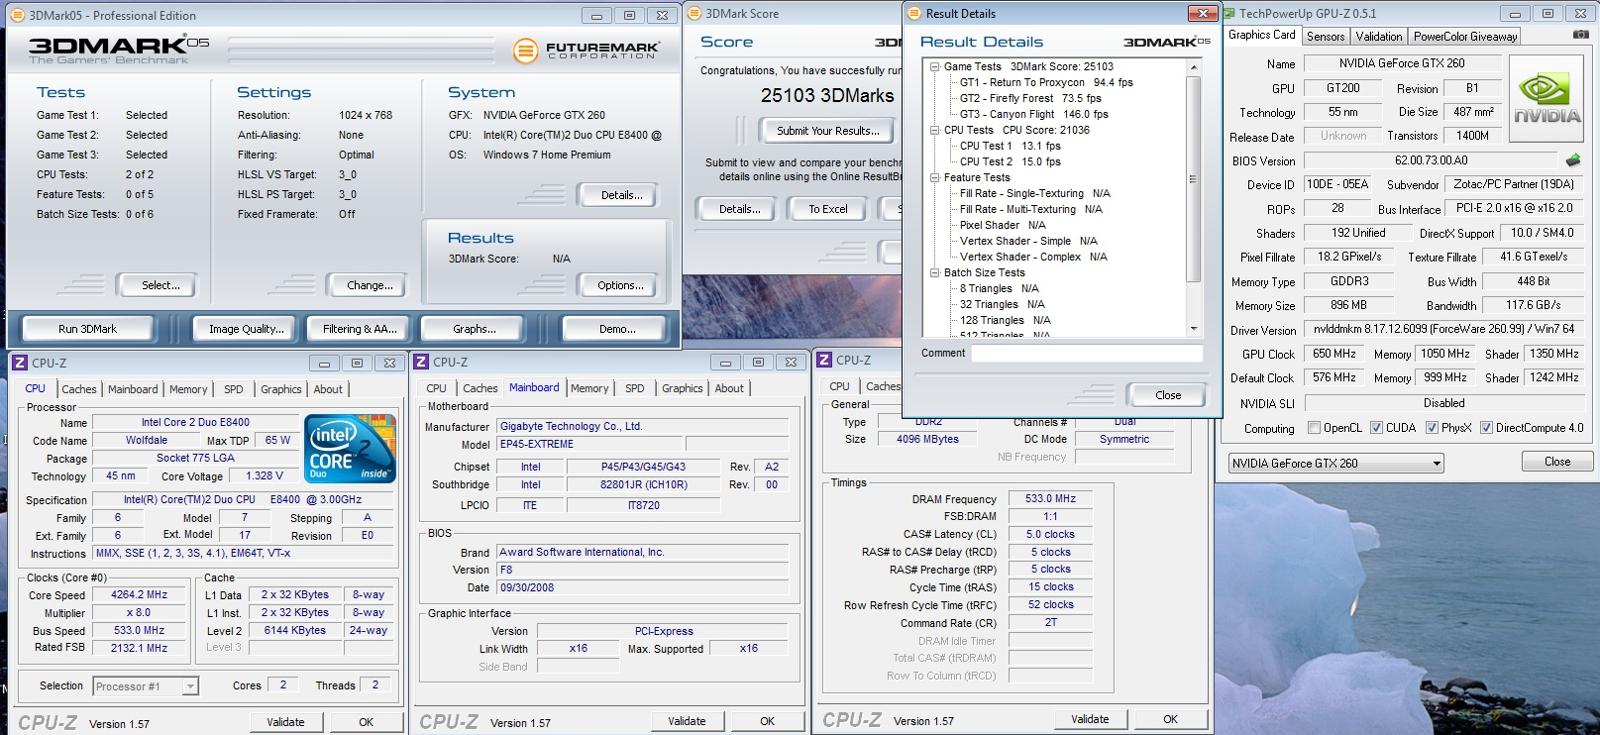The height and width of the screenshot is (735, 1600).
Task: Select the Pixel Shader N/A row
Action: pyautogui.click(x=1003, y=226)
